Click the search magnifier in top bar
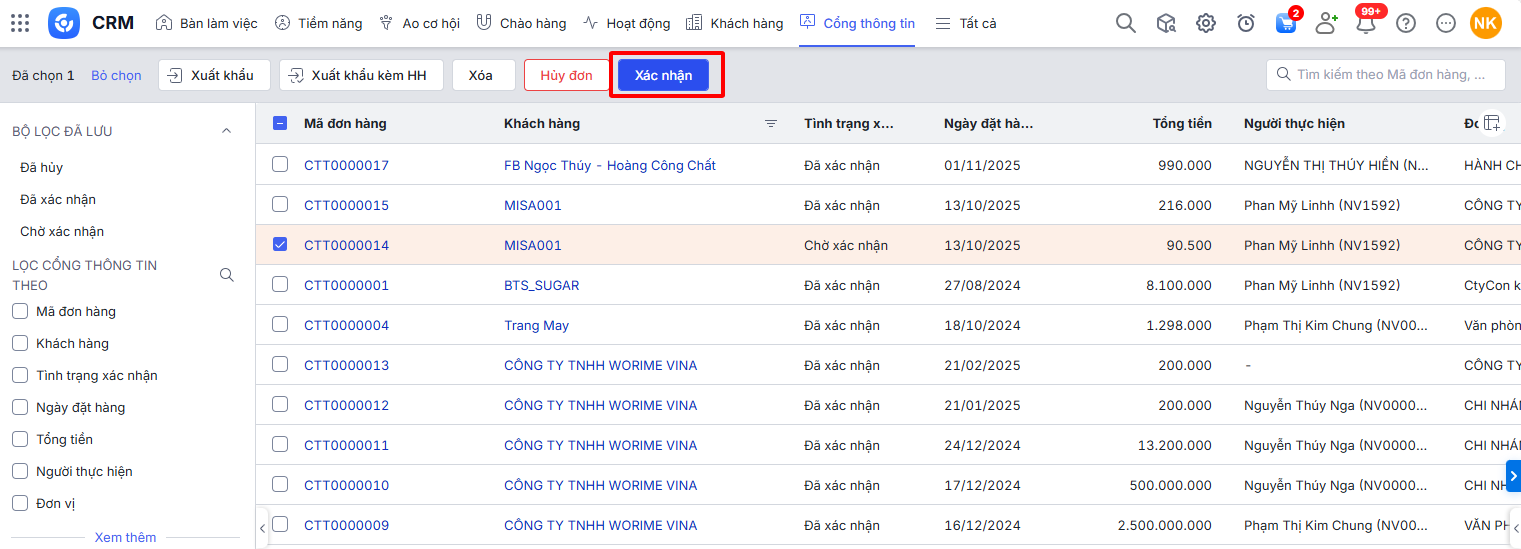1521x549 pixels. tap(1126, 23)
